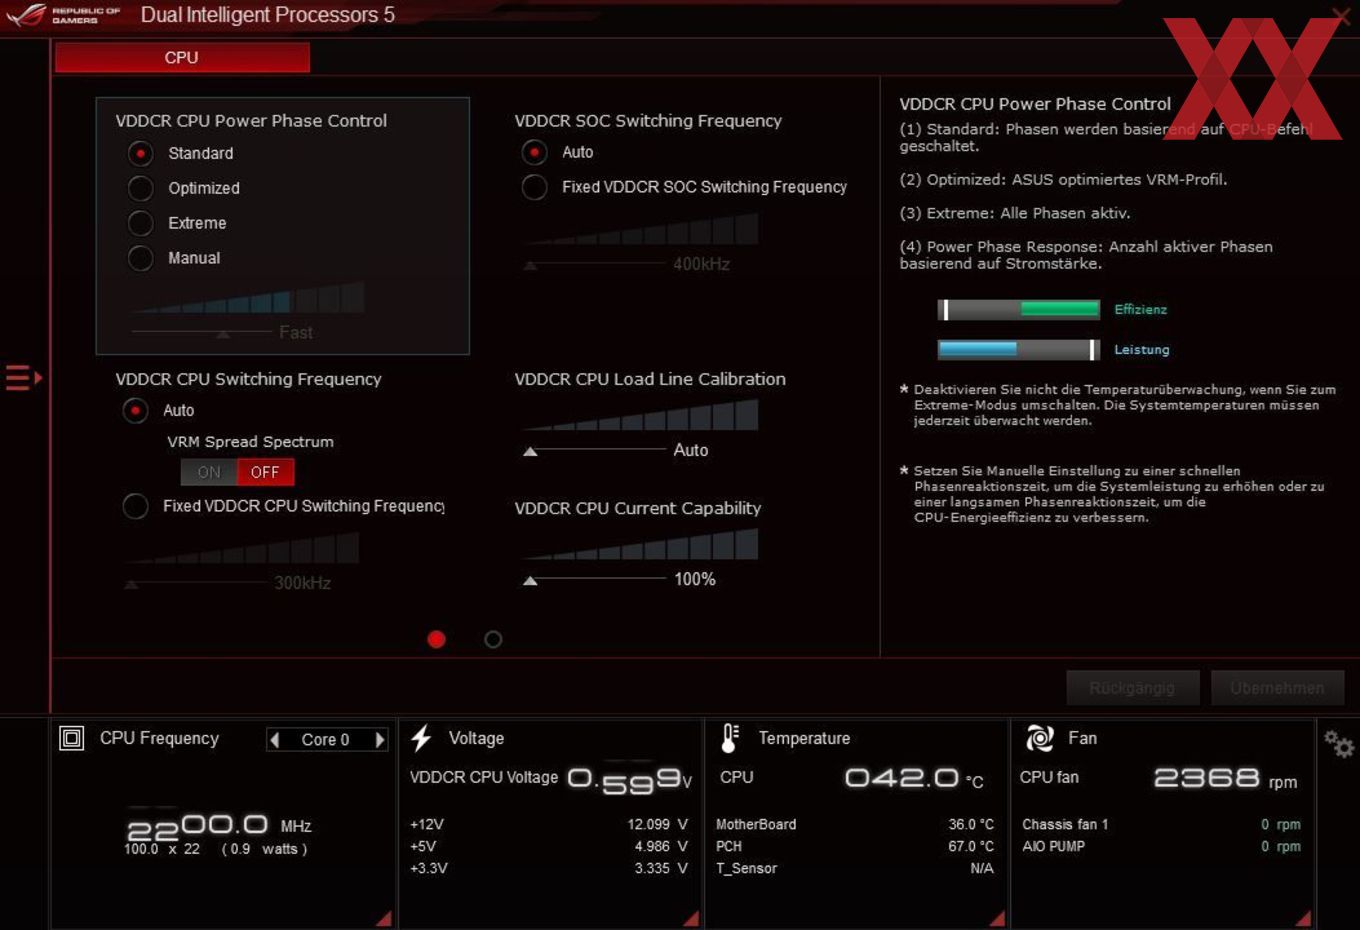Screen dimensions: 1360x930
Task: Select Standard power phase control
Action: pyautogui.click(x=141, y=153)
